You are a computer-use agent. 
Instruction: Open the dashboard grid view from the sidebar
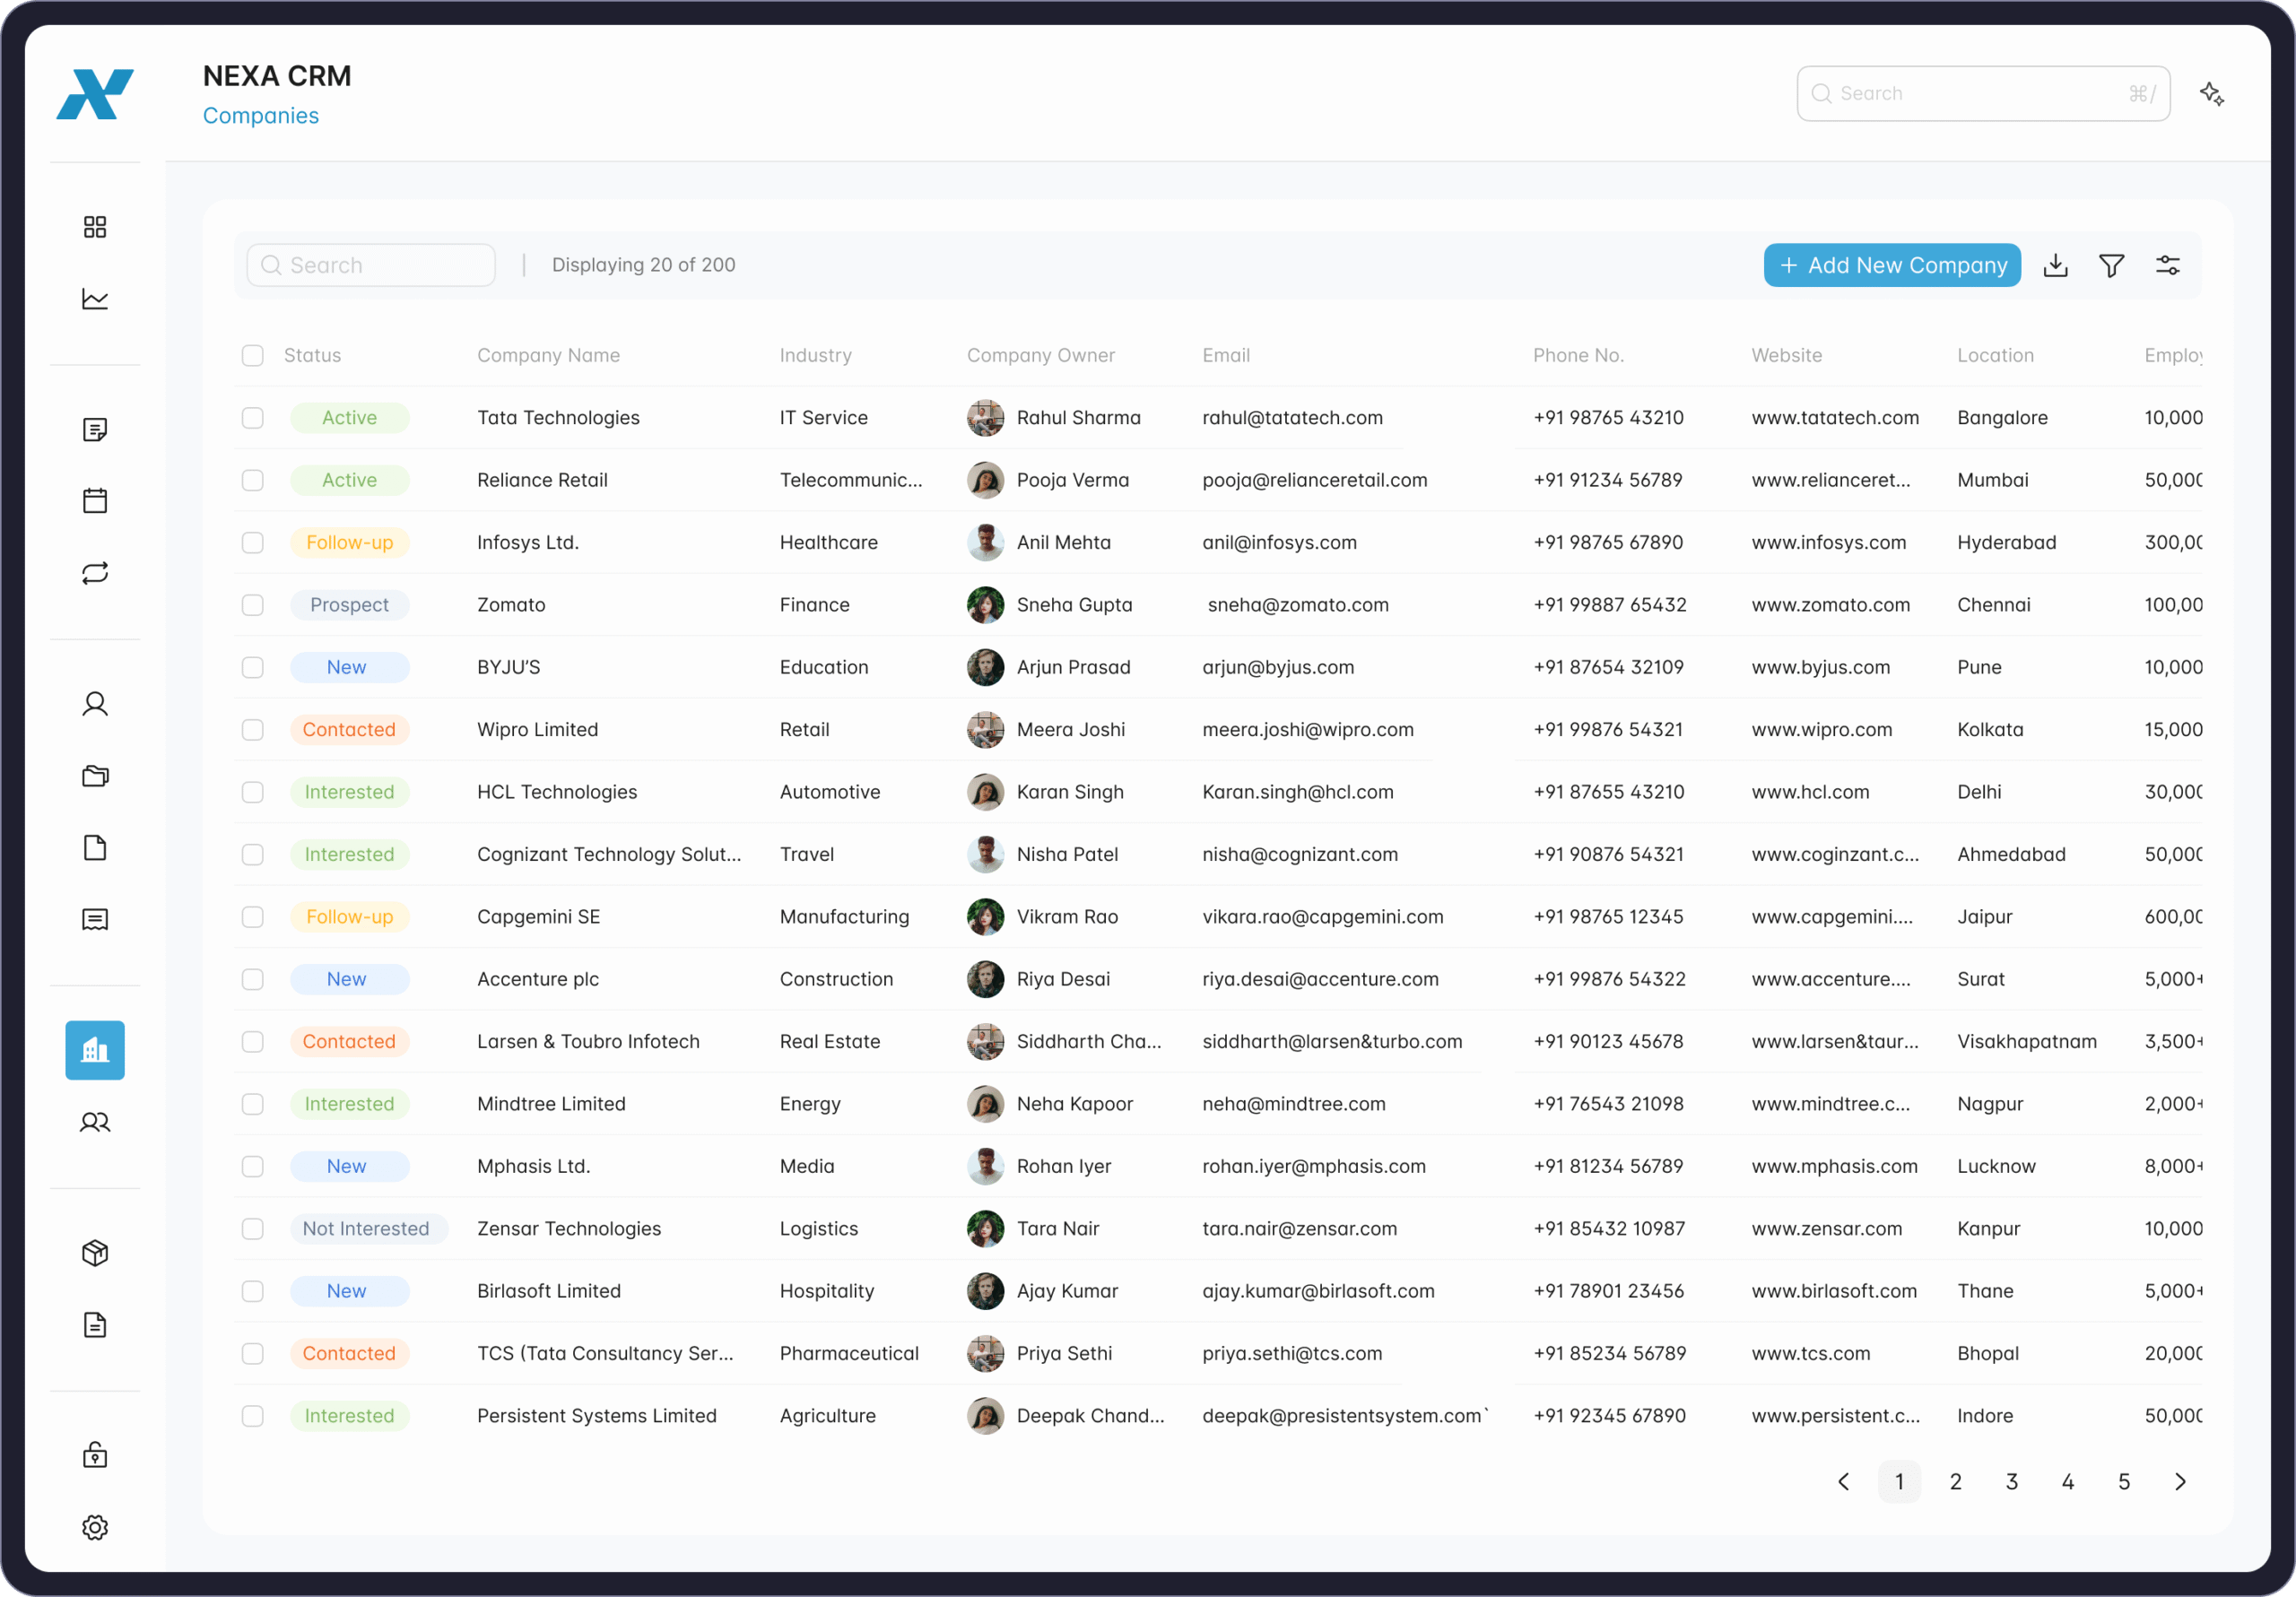(95, 226)
